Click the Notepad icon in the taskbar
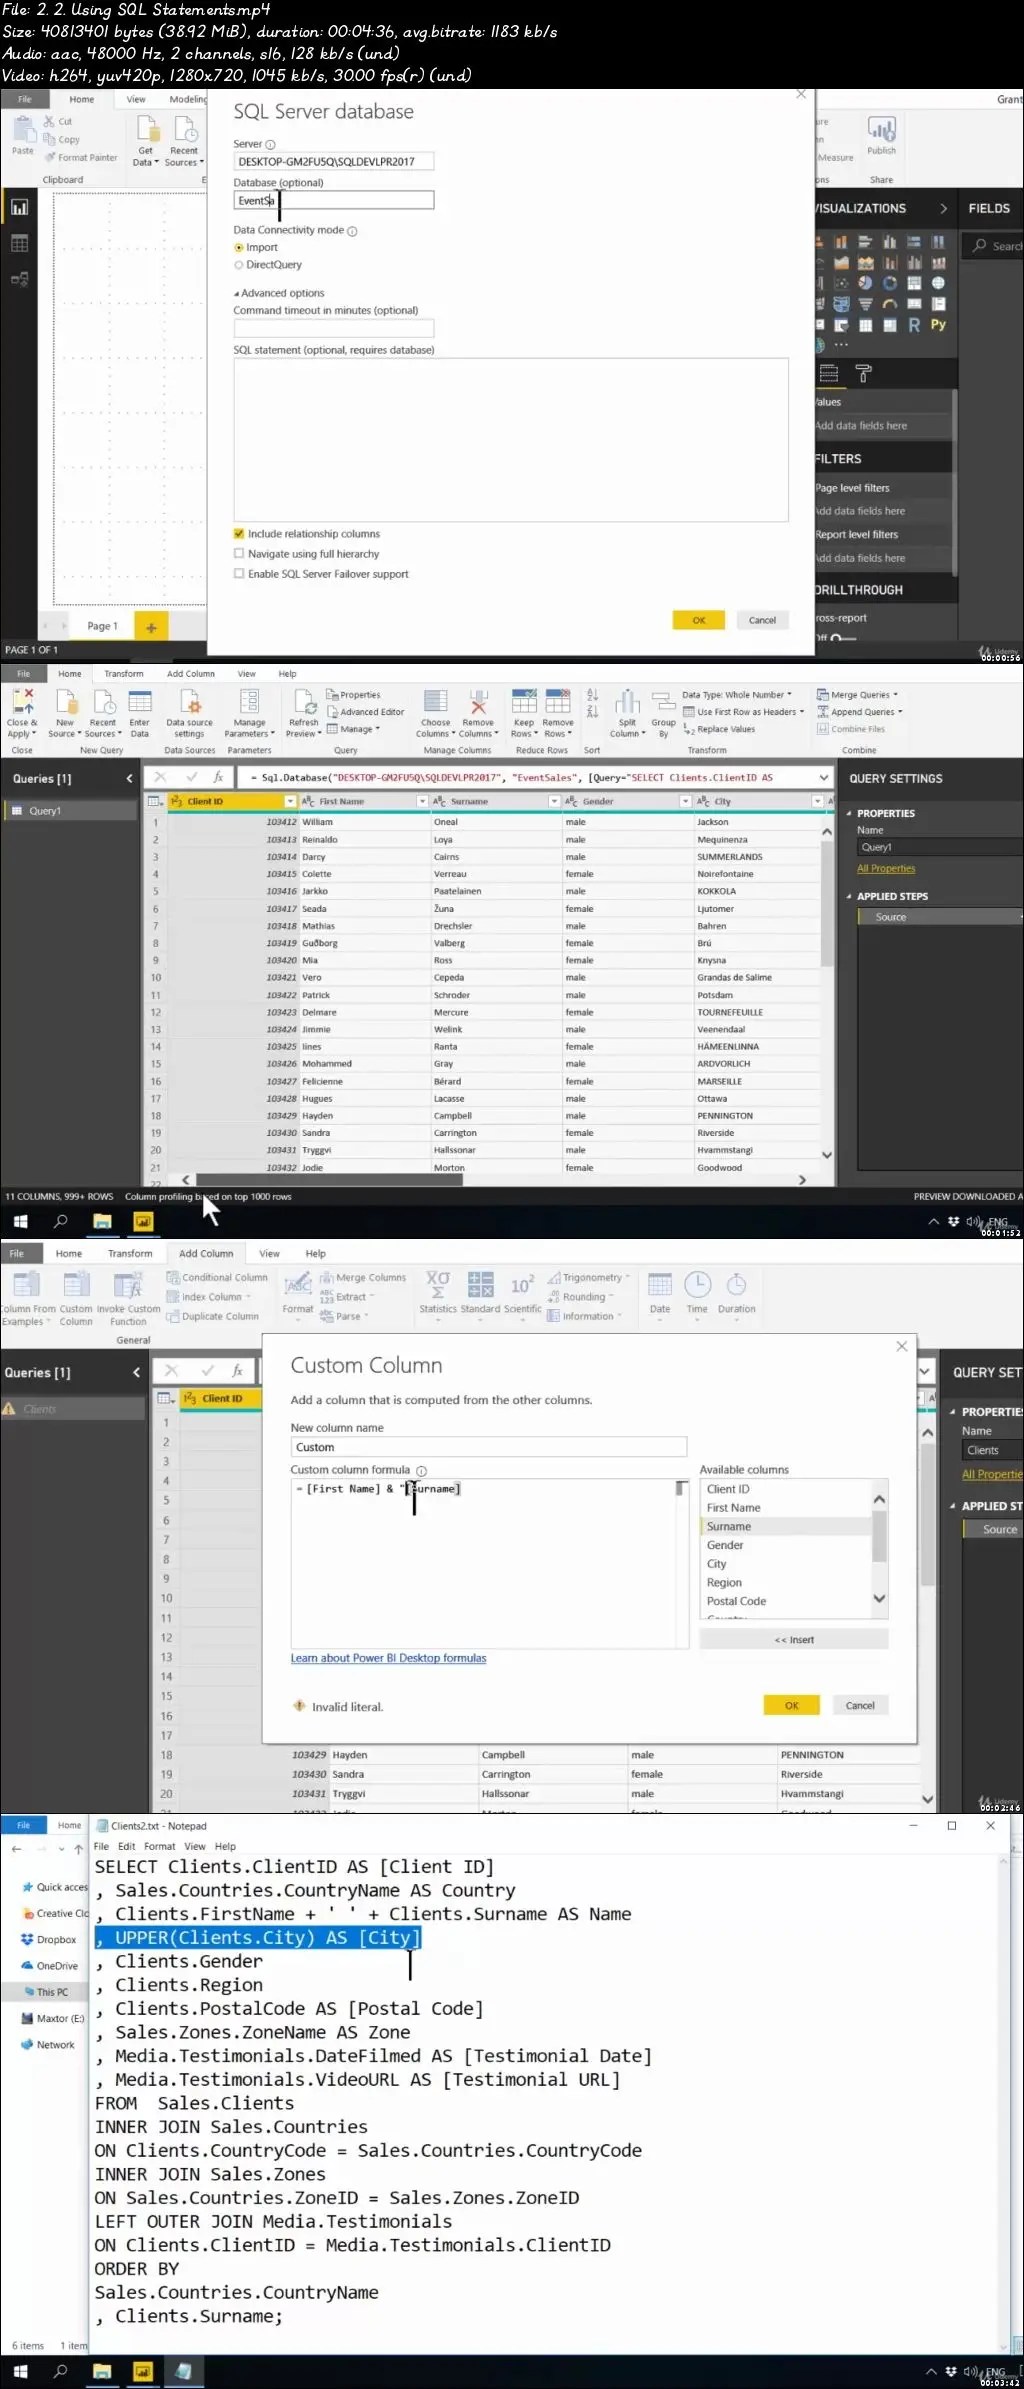The image size is (1024, 2389). (x=184, y=2371)
